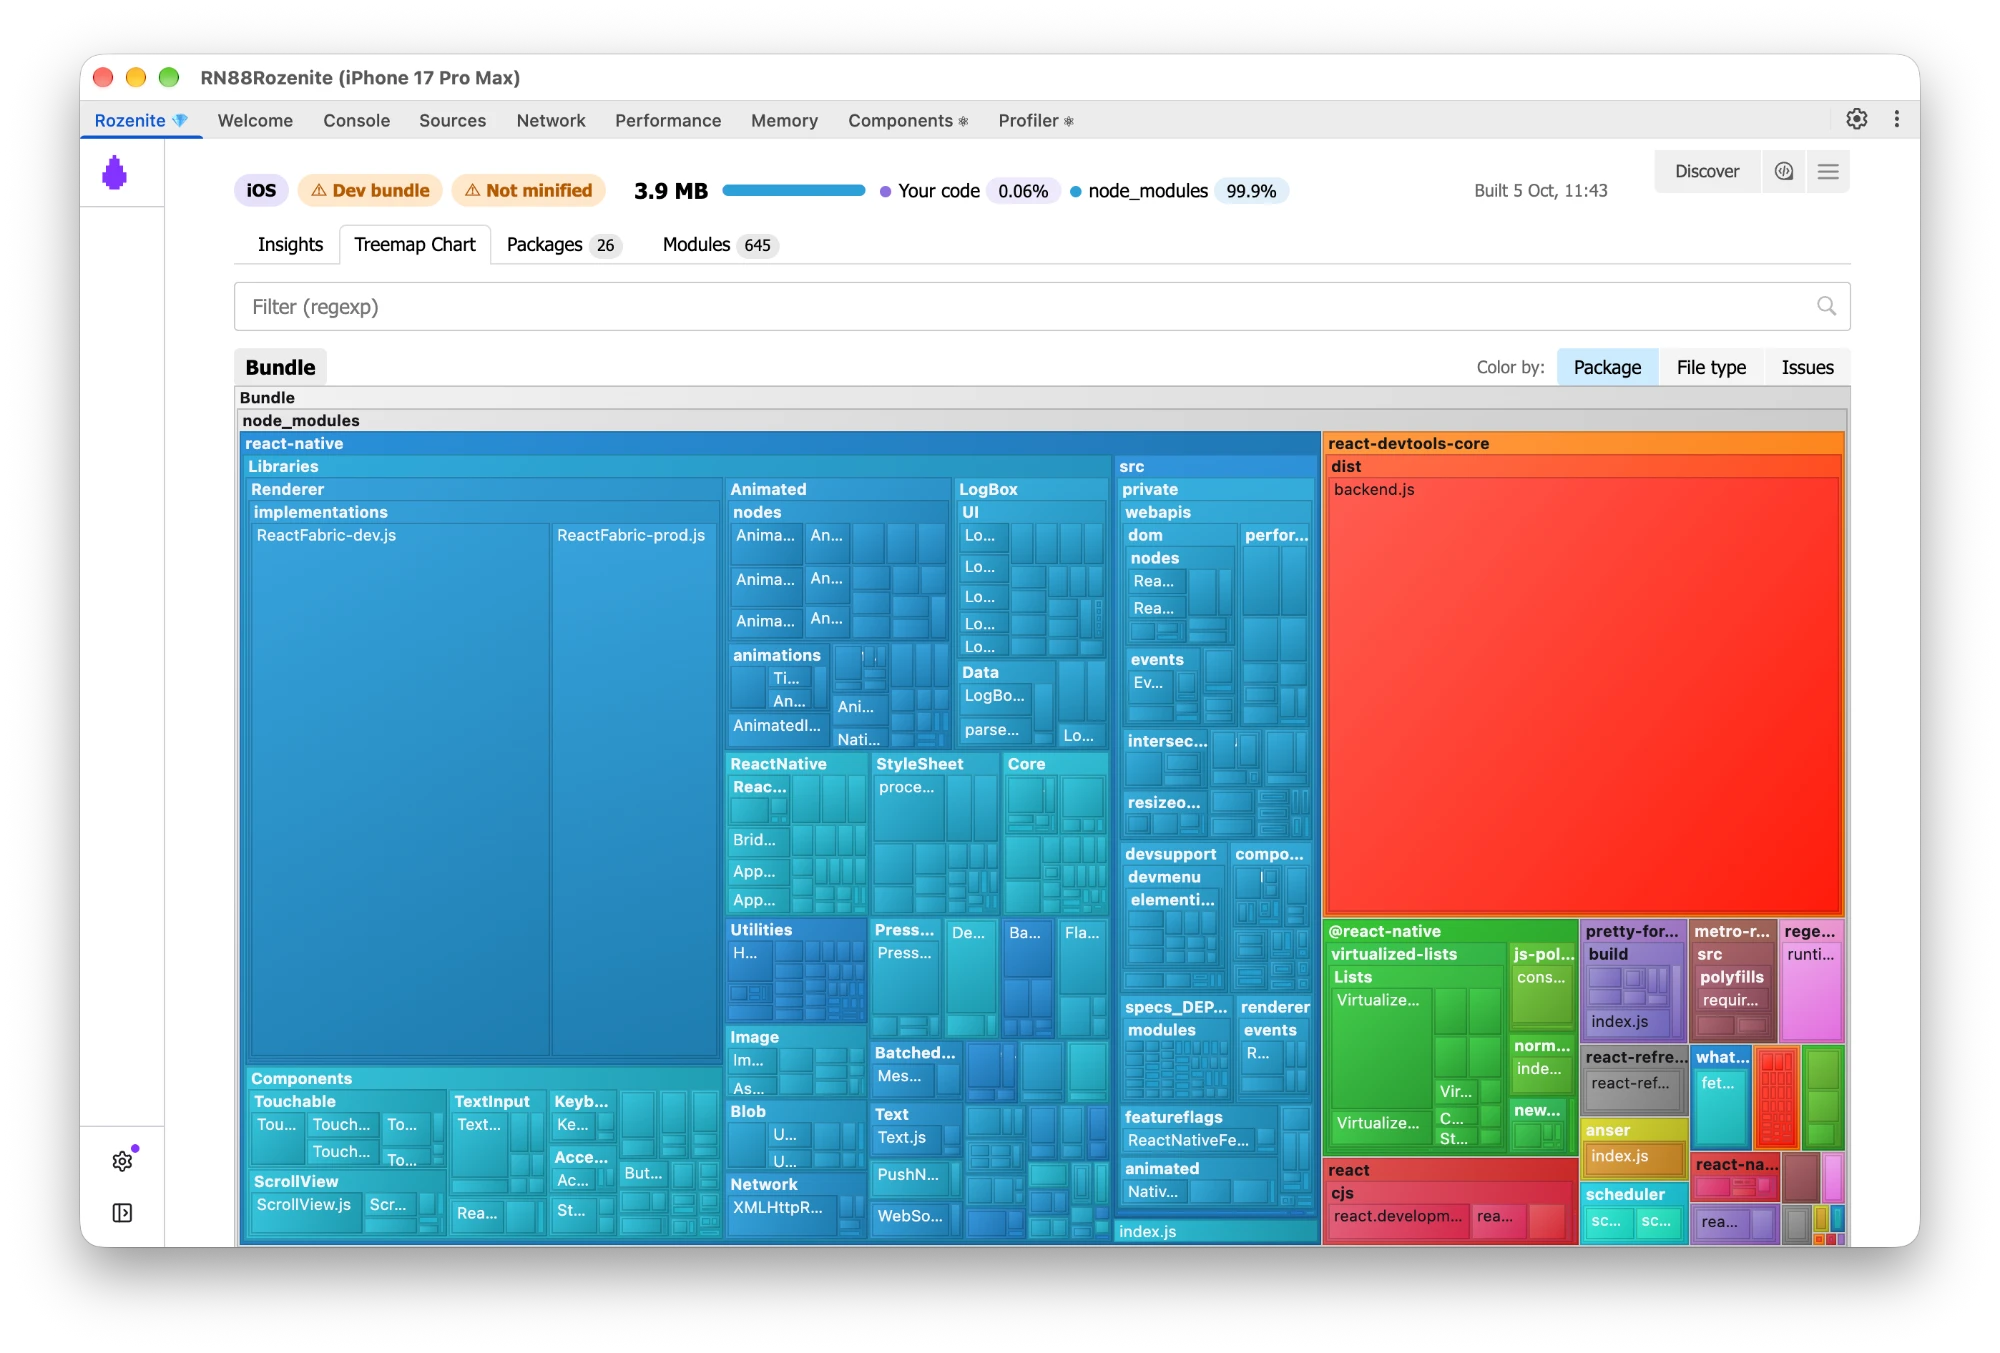
Task: Click the iOS platform badge
Action: 261,190
